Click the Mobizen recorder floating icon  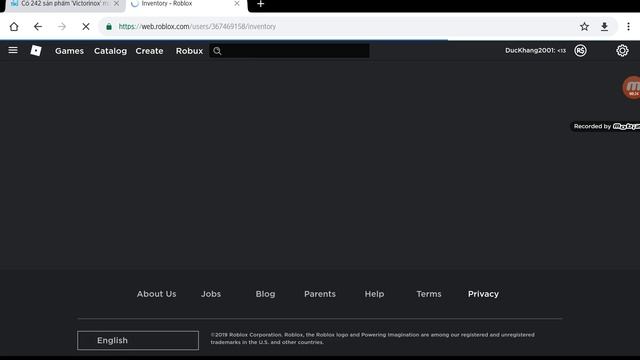coord(631,87)
